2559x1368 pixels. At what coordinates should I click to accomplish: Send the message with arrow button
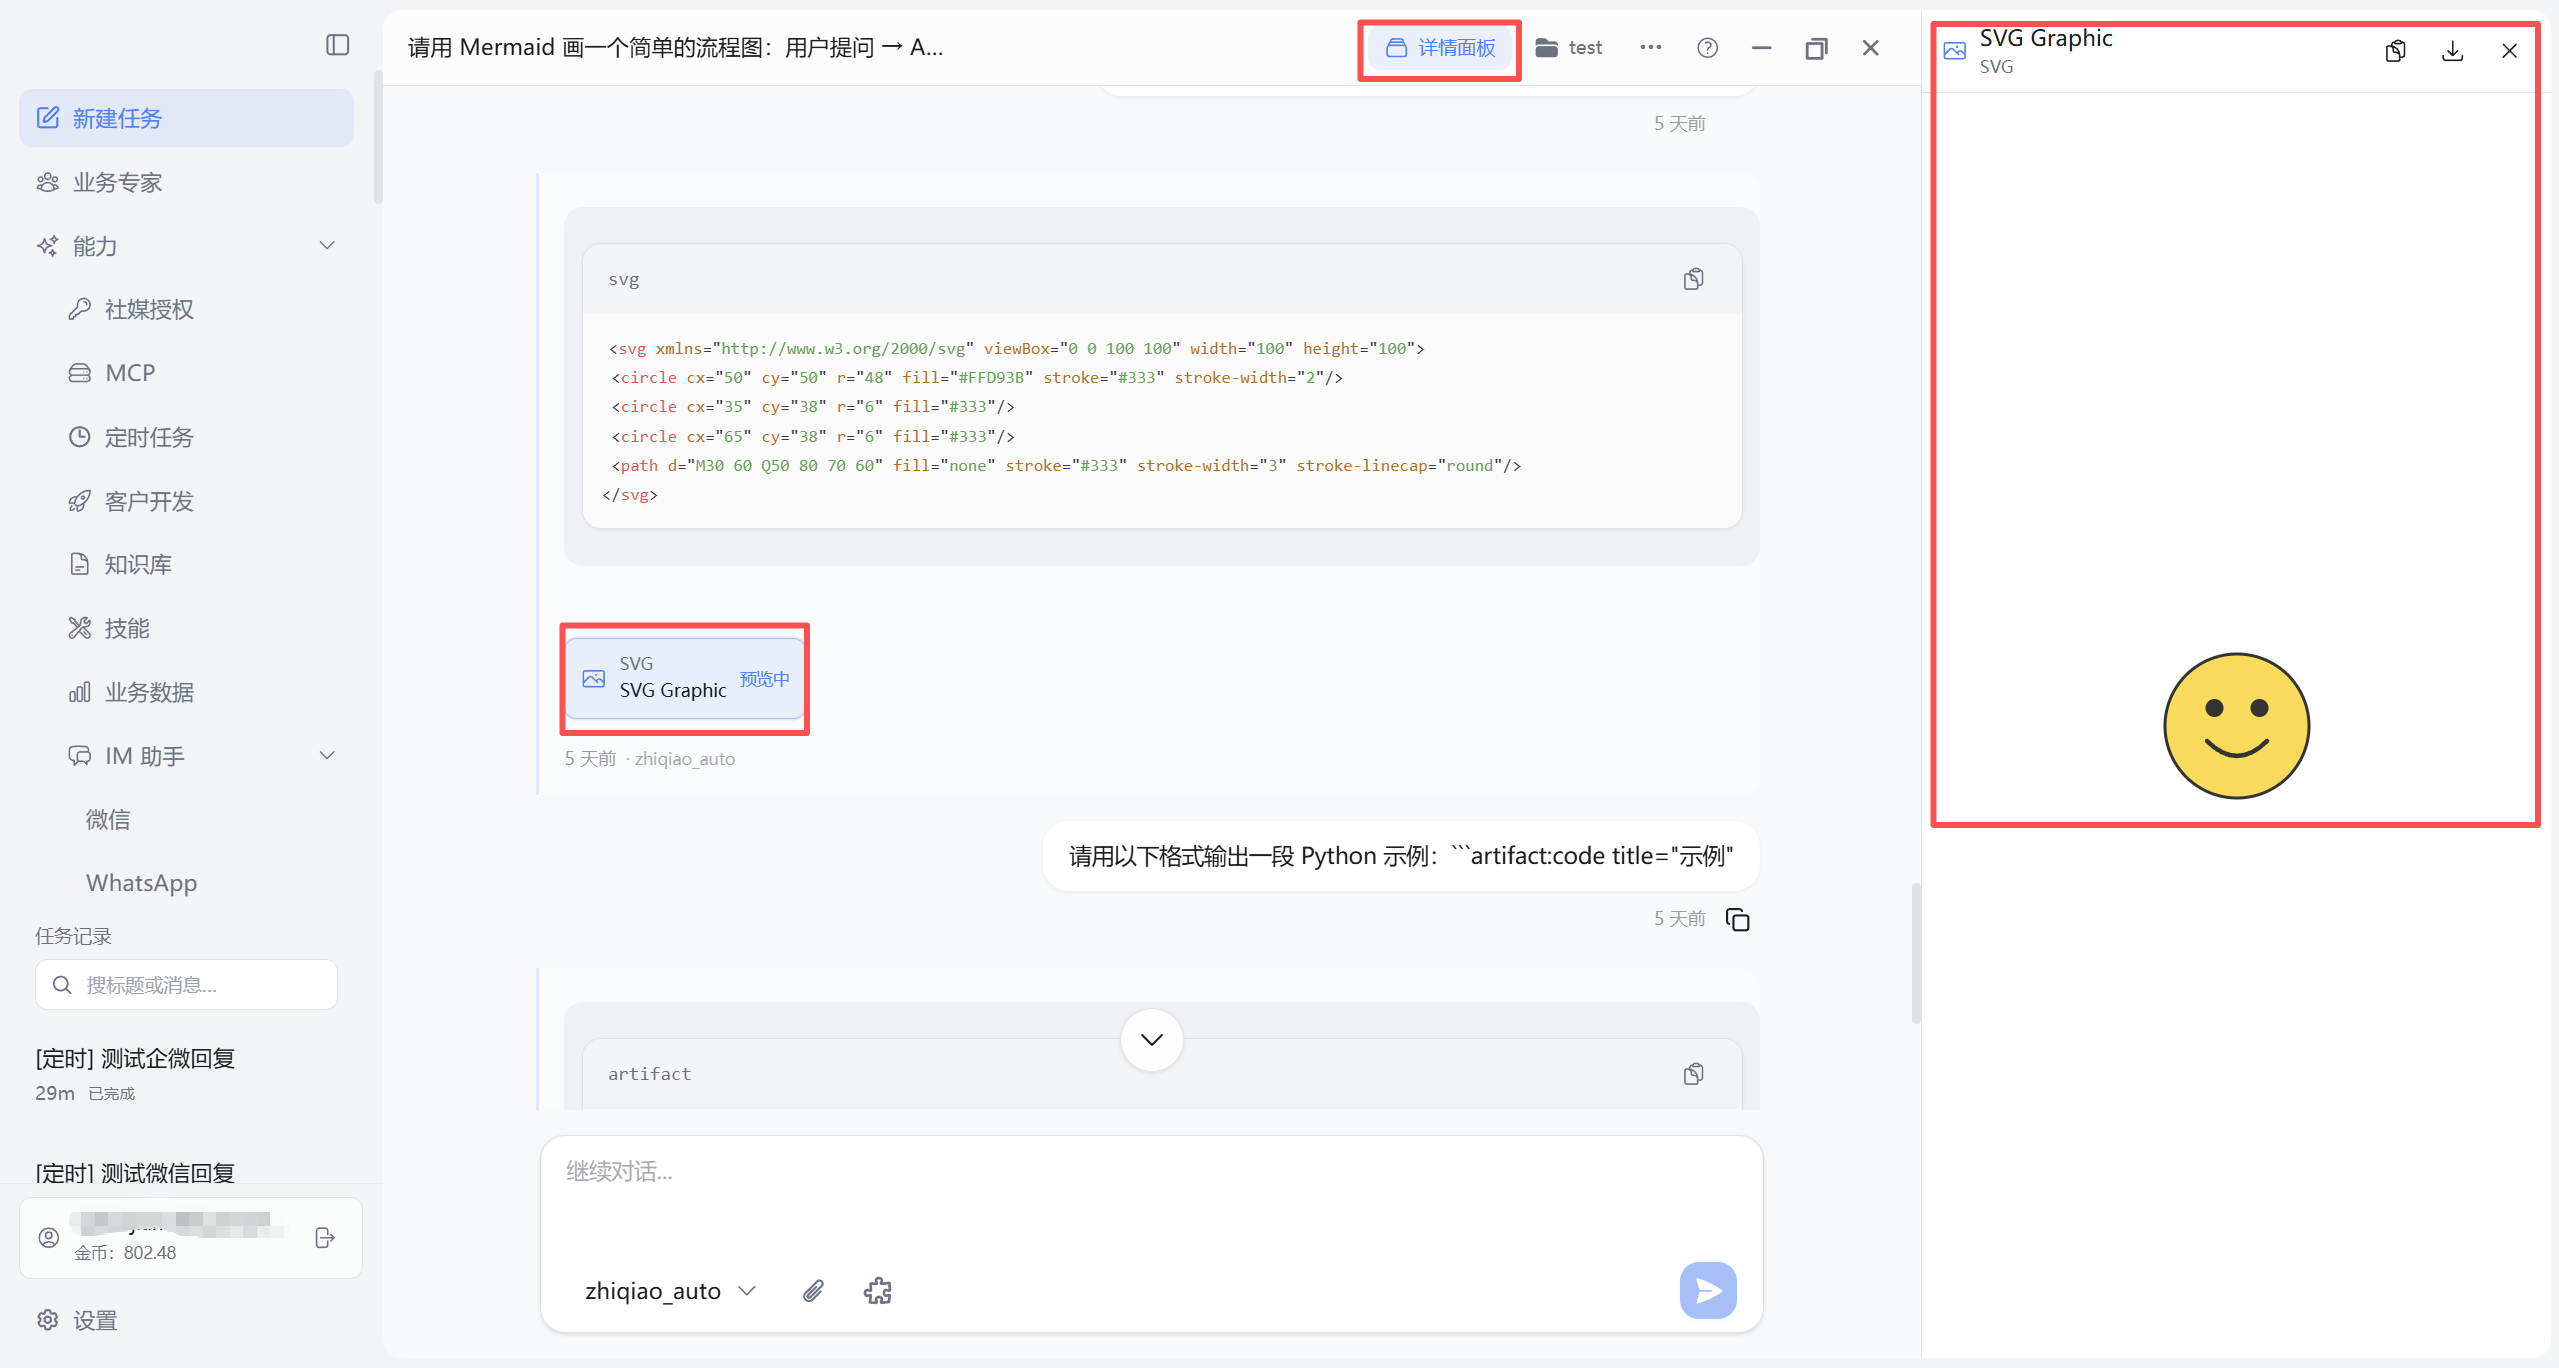click(1708, 1290)
